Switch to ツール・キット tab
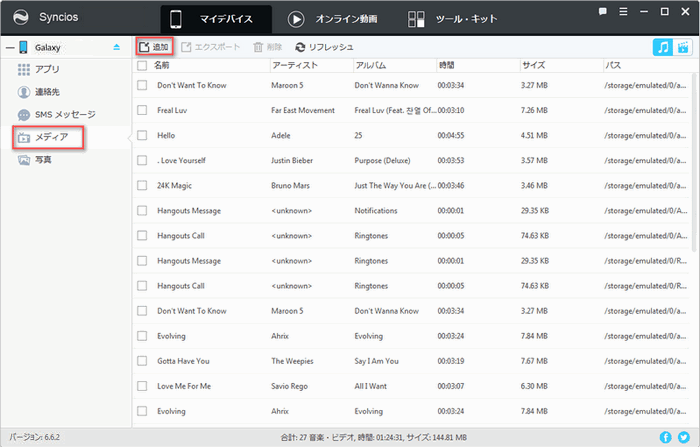700x447 pixels. coord(452,19)
